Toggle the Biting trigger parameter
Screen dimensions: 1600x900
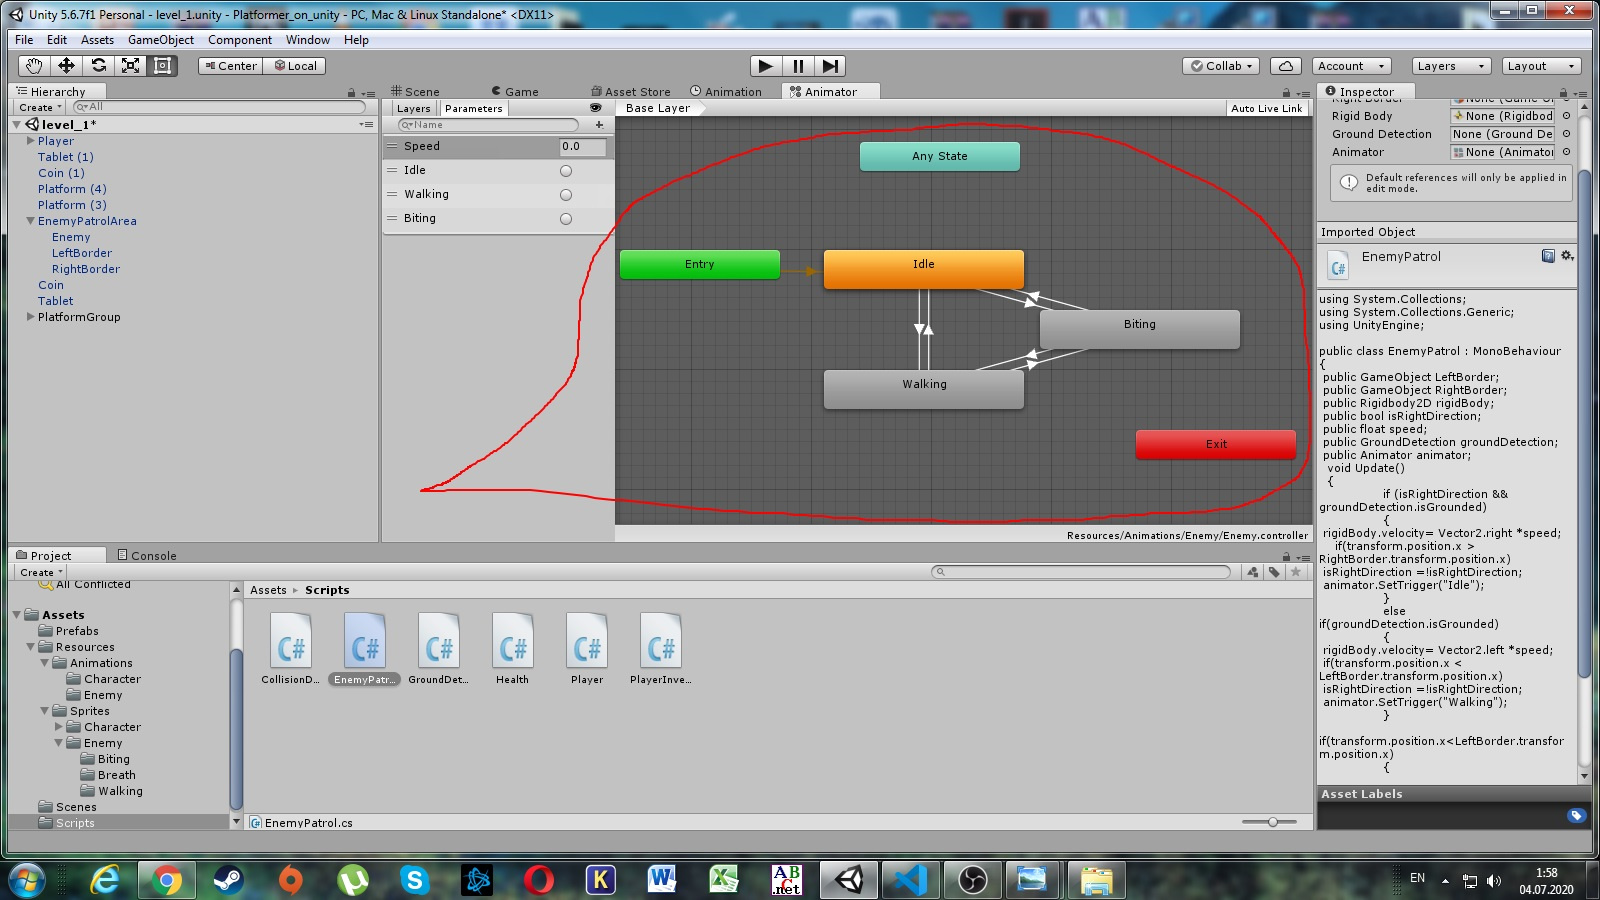[566, 219]
